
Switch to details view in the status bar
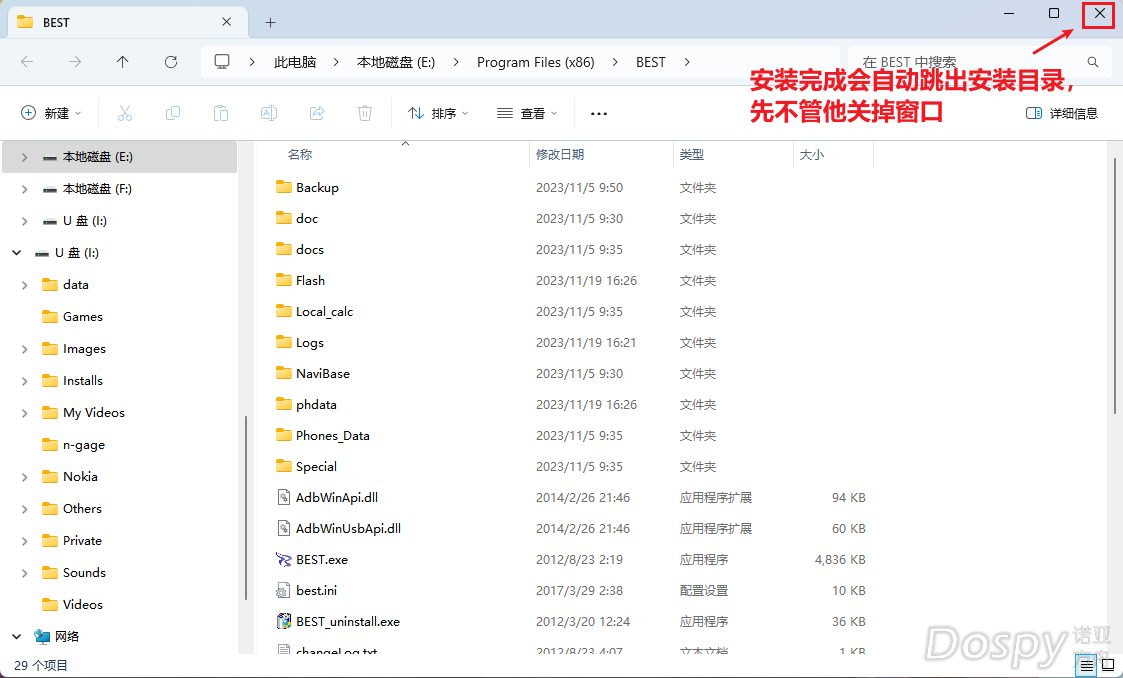(1086, 665)
